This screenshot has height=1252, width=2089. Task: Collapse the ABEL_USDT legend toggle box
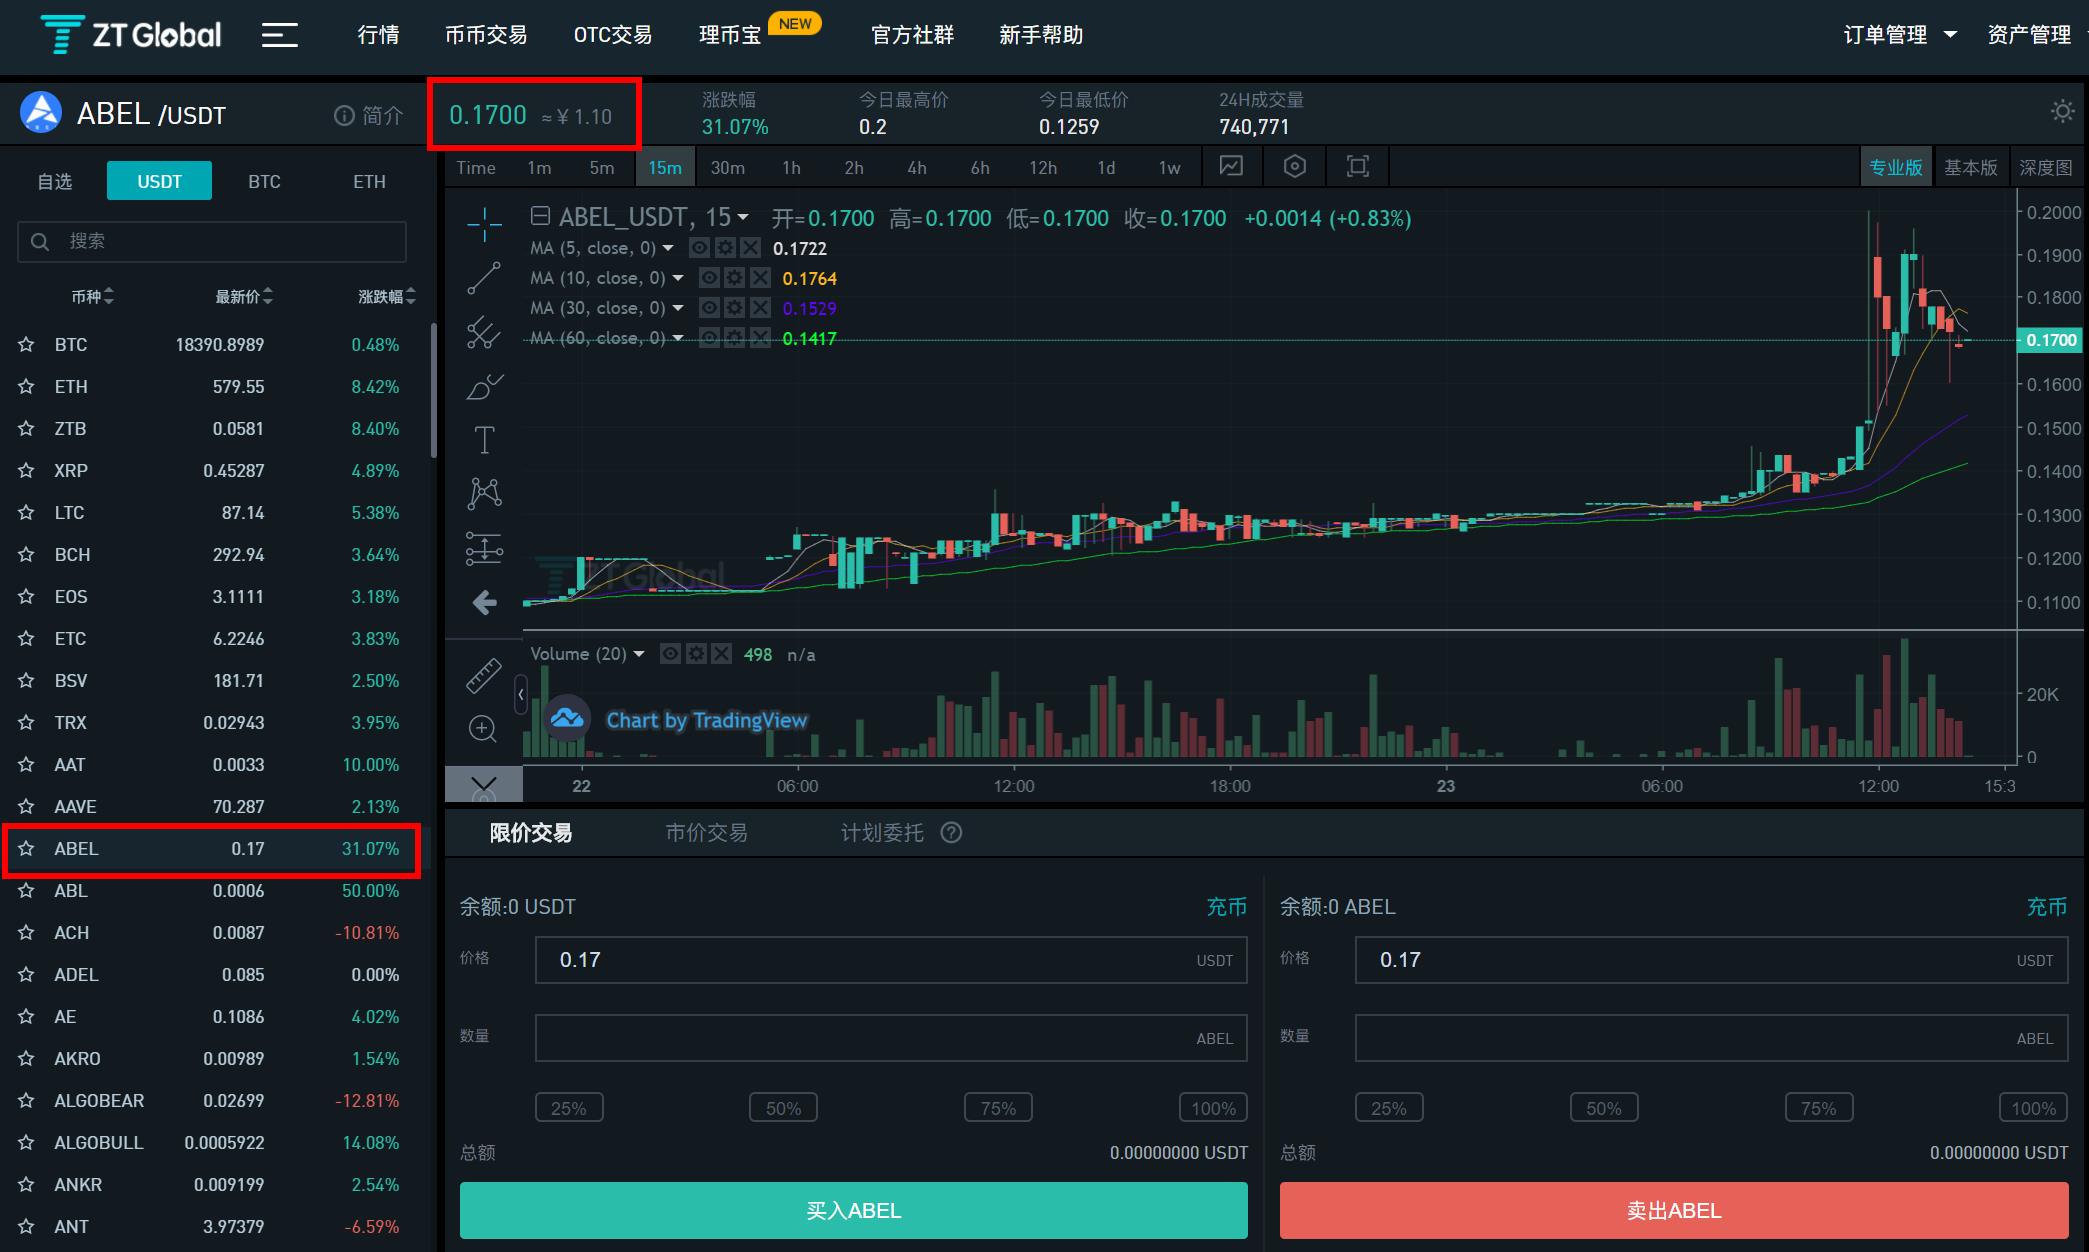(540, 216)
